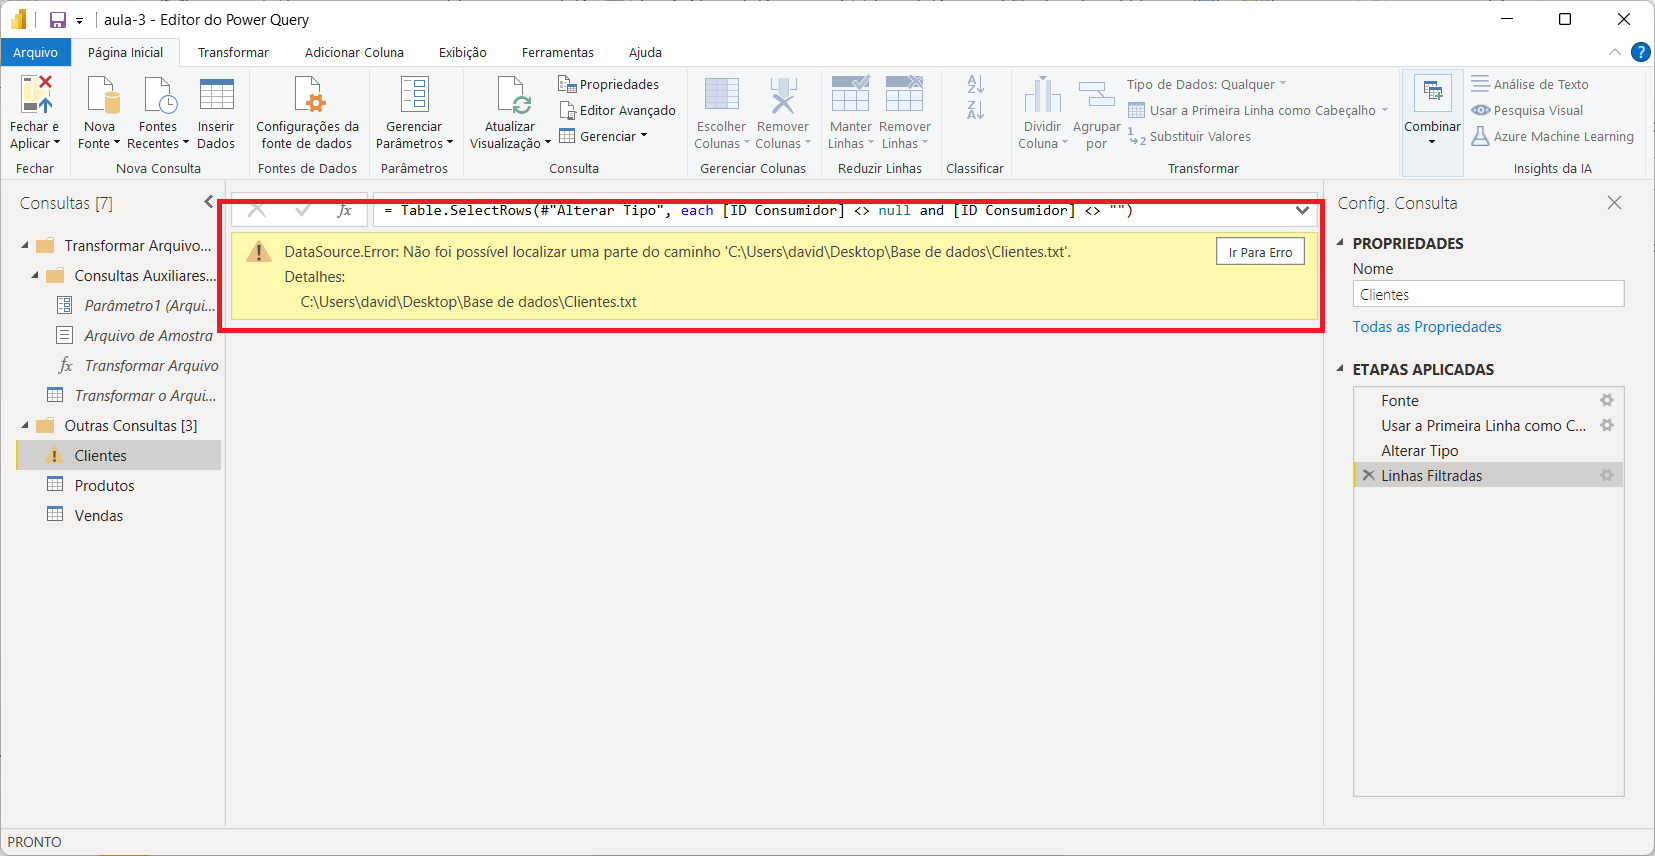Switch to Ferramentas tab
This screenshot has height=856, width=1655.
point(557,52)
